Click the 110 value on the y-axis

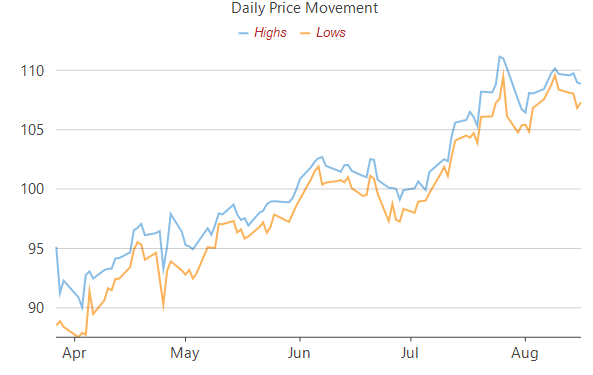pyautogui.click(x=32, y=71)
